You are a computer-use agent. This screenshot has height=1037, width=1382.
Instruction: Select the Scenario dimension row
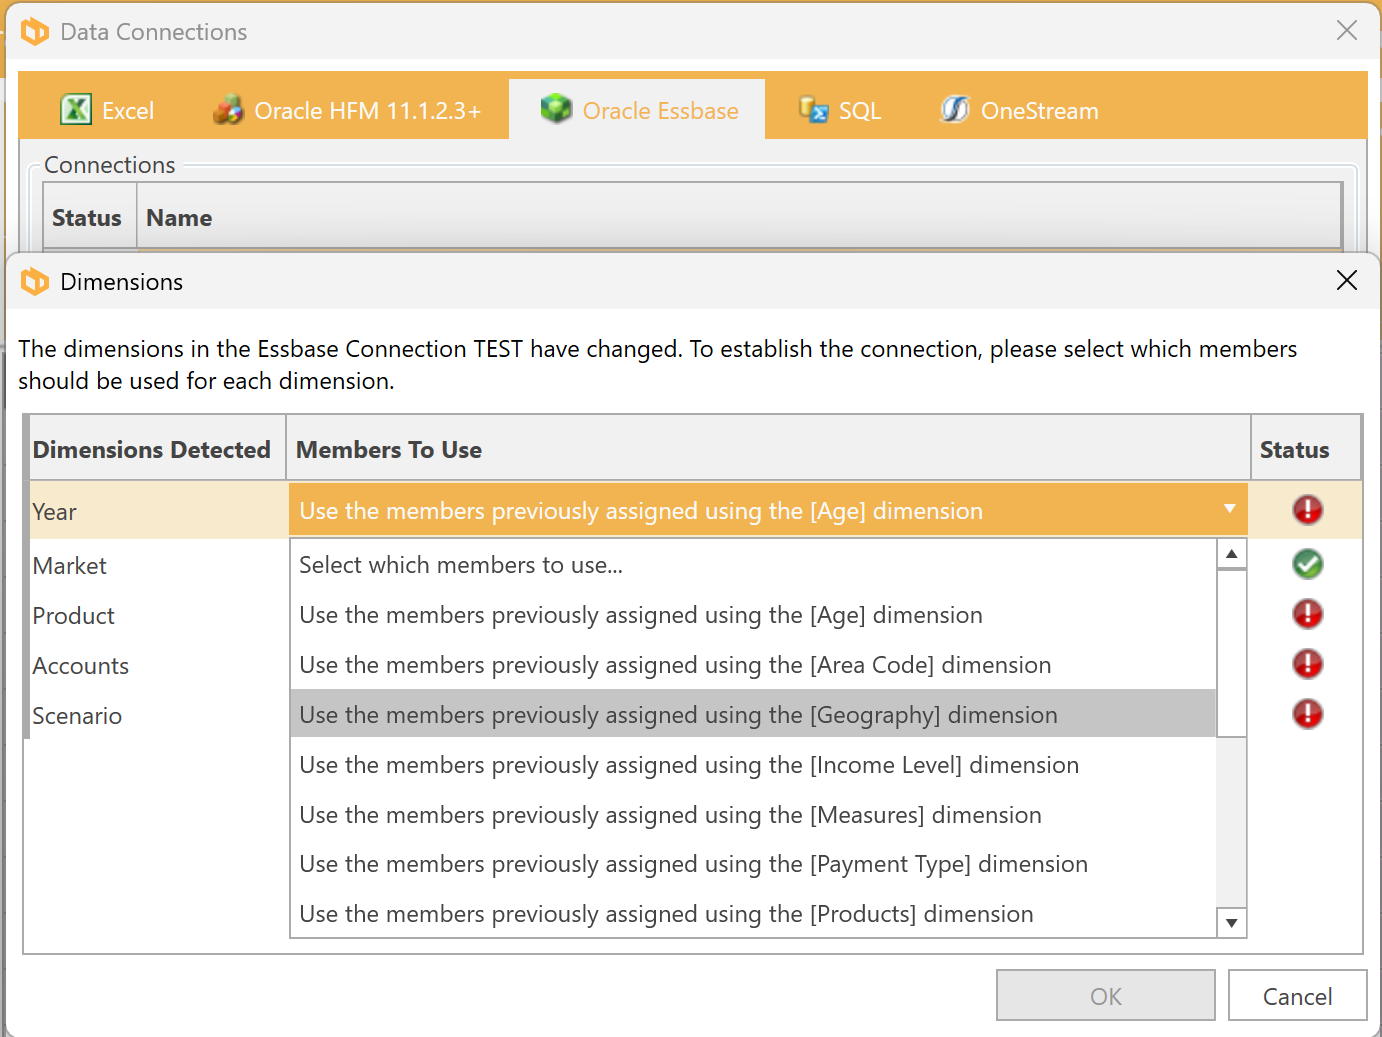pos(158,715)
